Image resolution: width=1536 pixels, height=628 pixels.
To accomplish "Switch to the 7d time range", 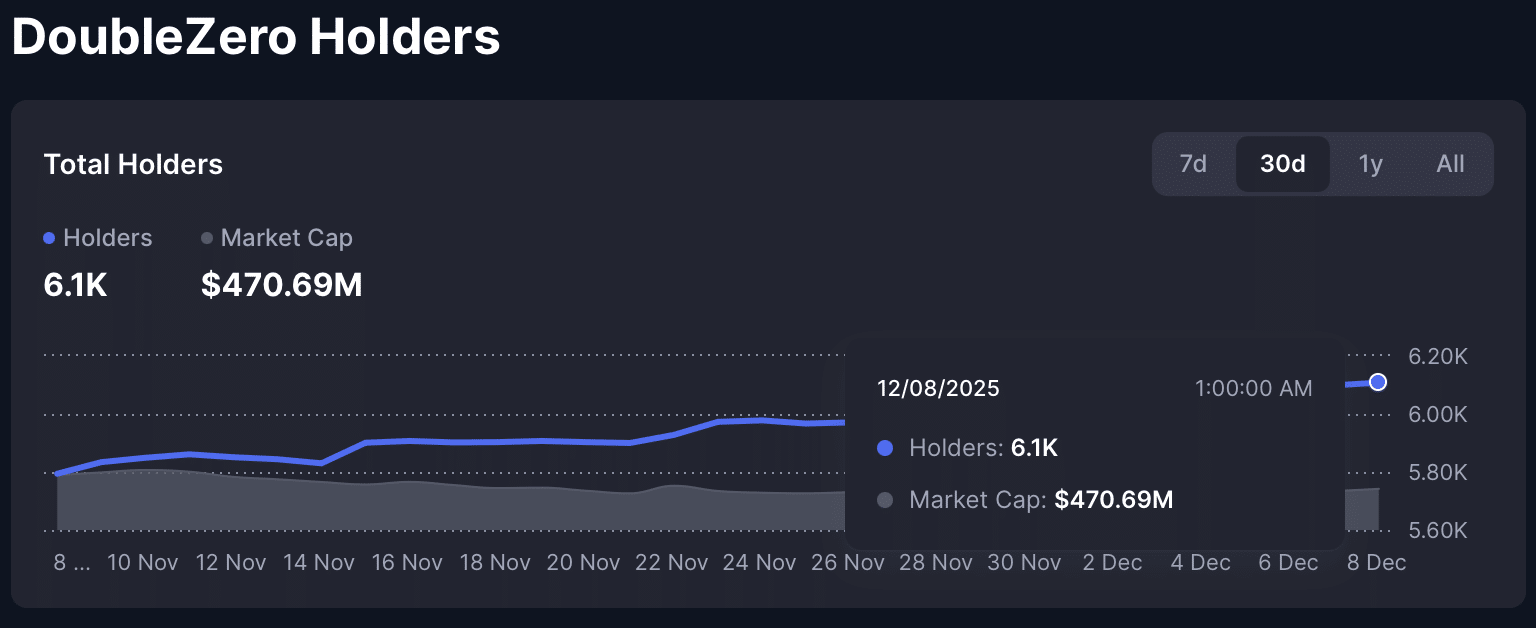I will (1192, 163).
